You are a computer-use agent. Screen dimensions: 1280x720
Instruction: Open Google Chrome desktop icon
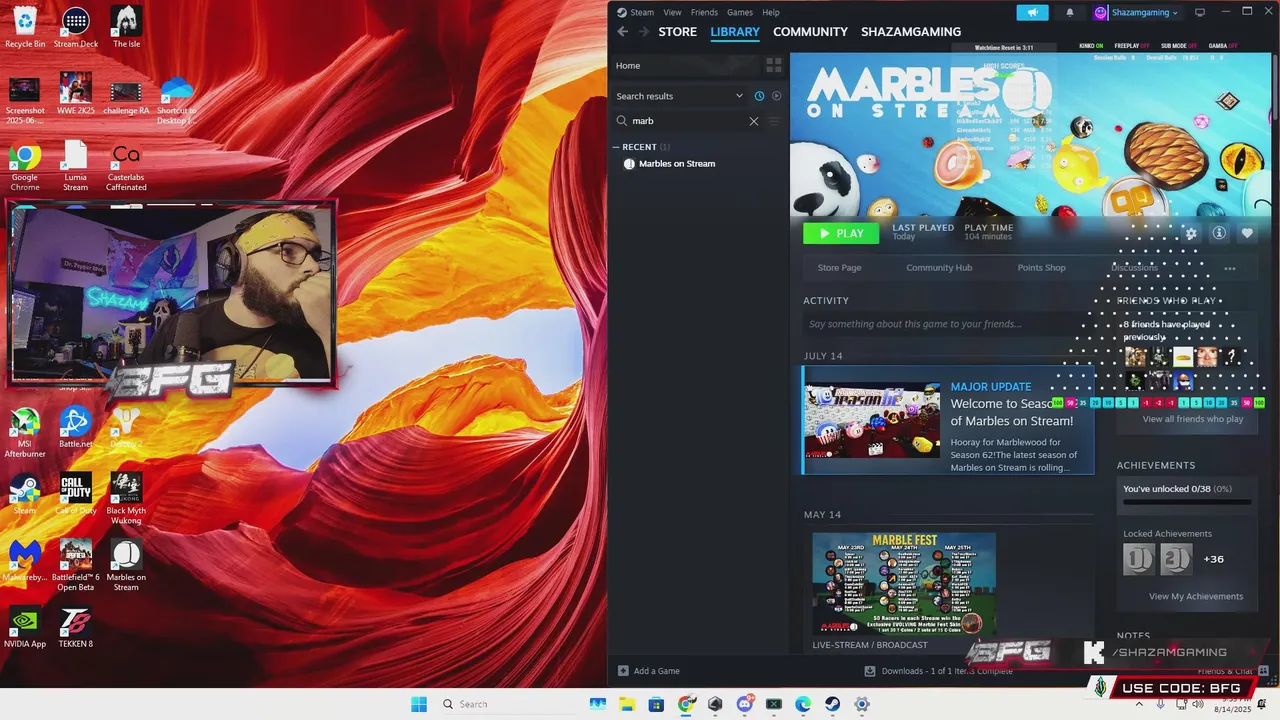pos(25,167)
